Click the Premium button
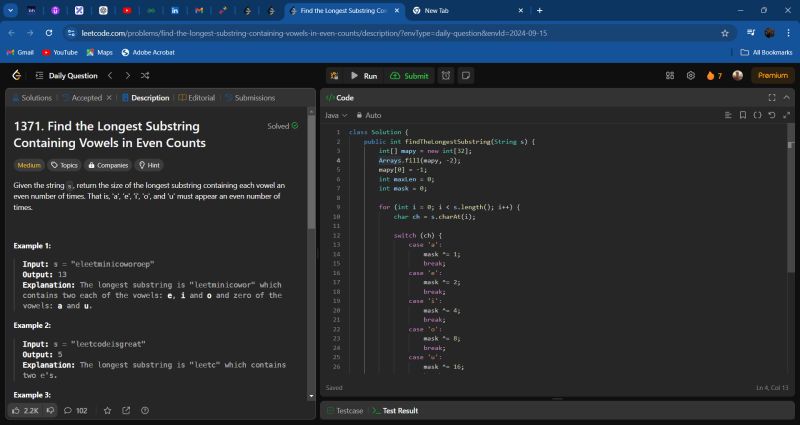 coord(772,75)
